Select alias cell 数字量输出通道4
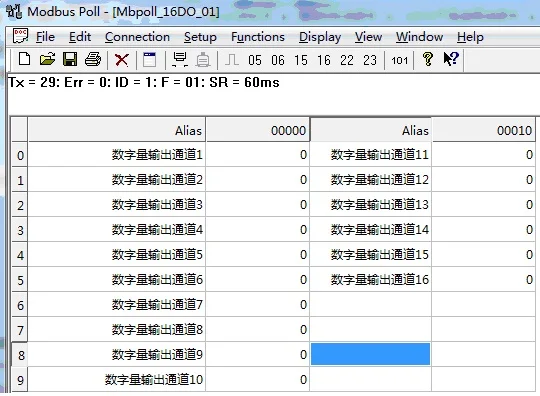This screenshot has width=540, height=396. (x=117, y=229)
